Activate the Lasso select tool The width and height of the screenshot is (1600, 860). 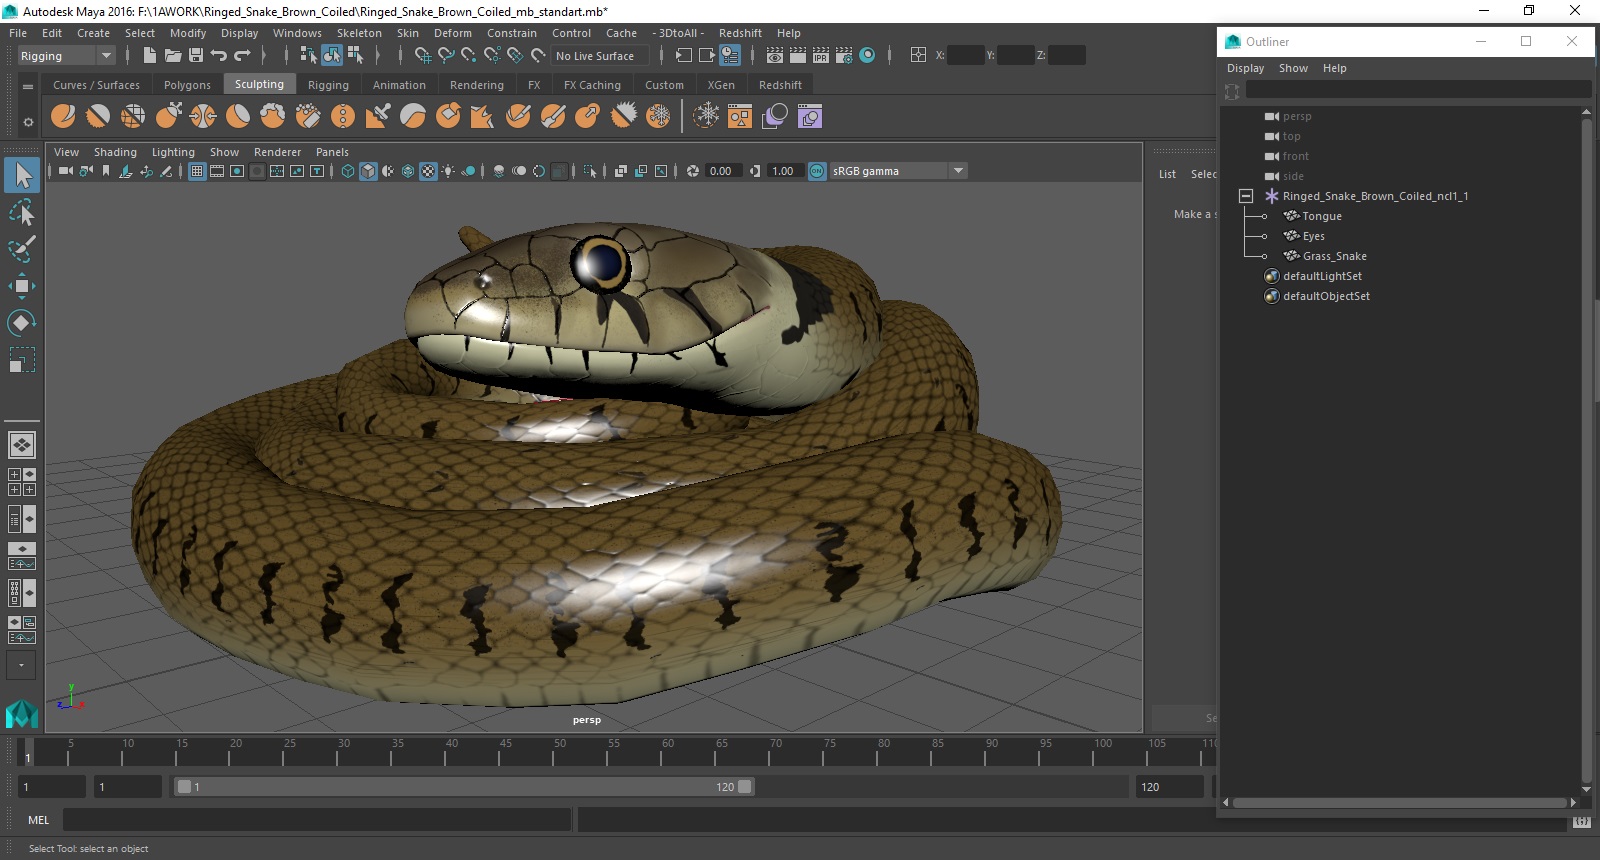22,213
